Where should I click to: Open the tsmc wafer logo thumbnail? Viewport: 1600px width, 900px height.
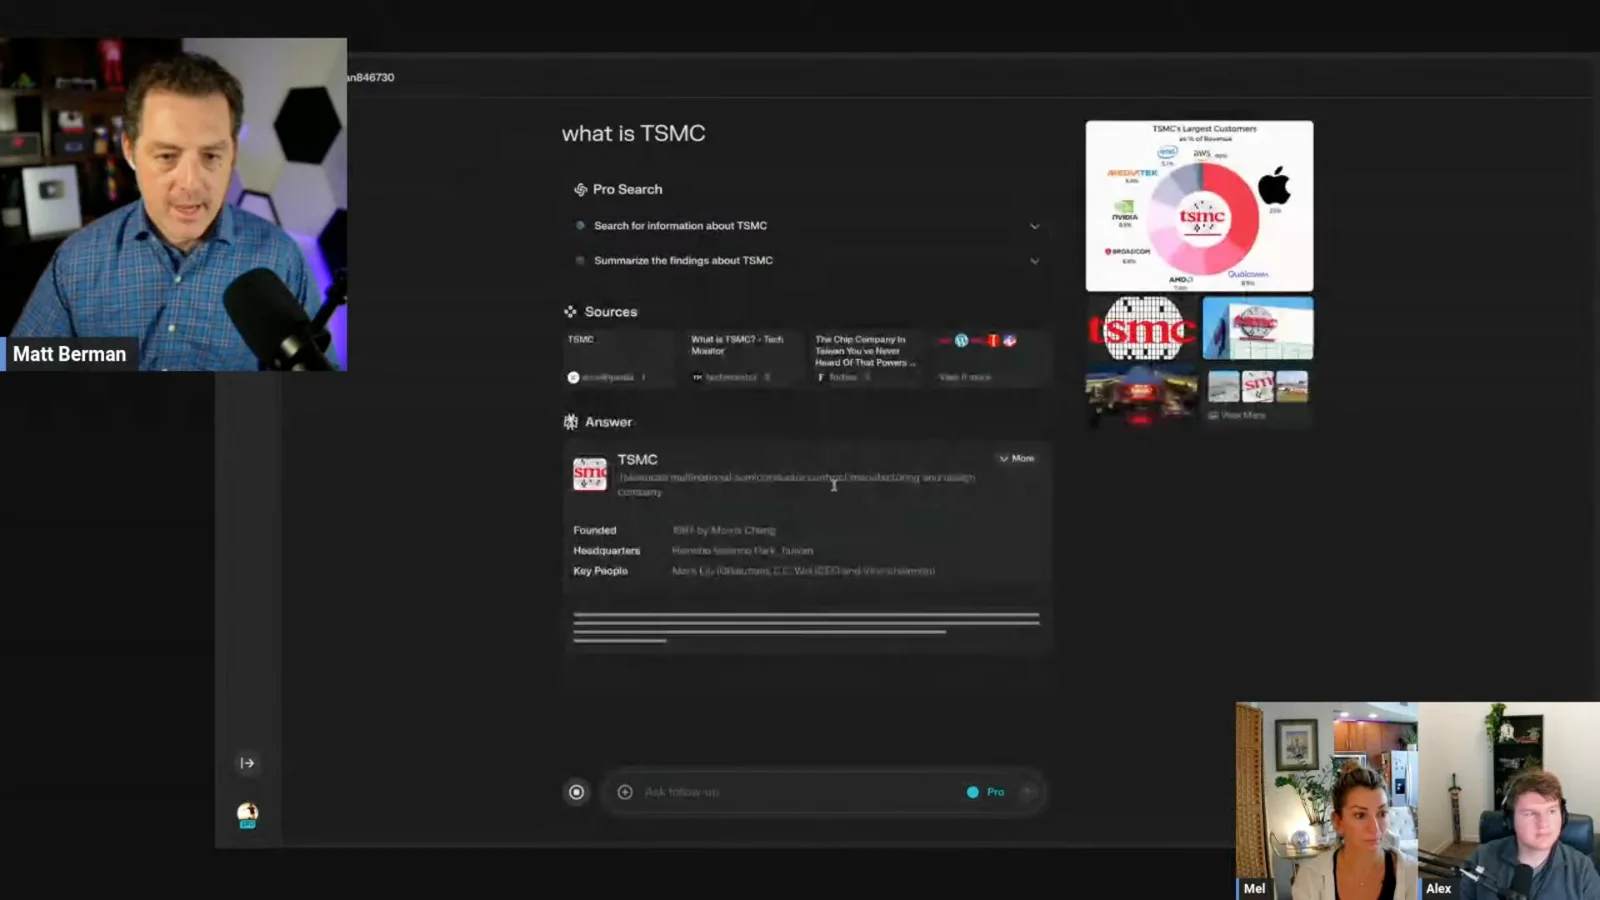pyautogui.click(x=1142, y=328)
